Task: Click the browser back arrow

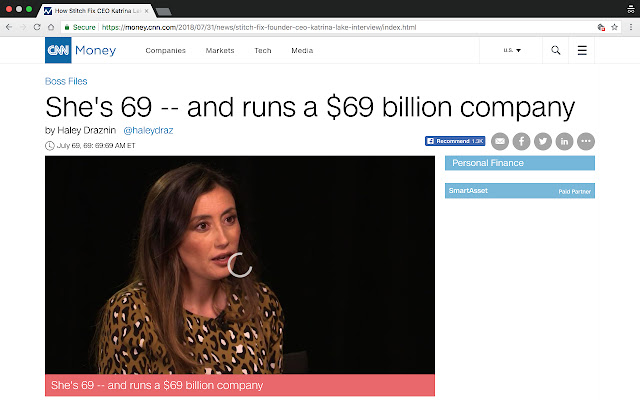Action: click(9, 27)
